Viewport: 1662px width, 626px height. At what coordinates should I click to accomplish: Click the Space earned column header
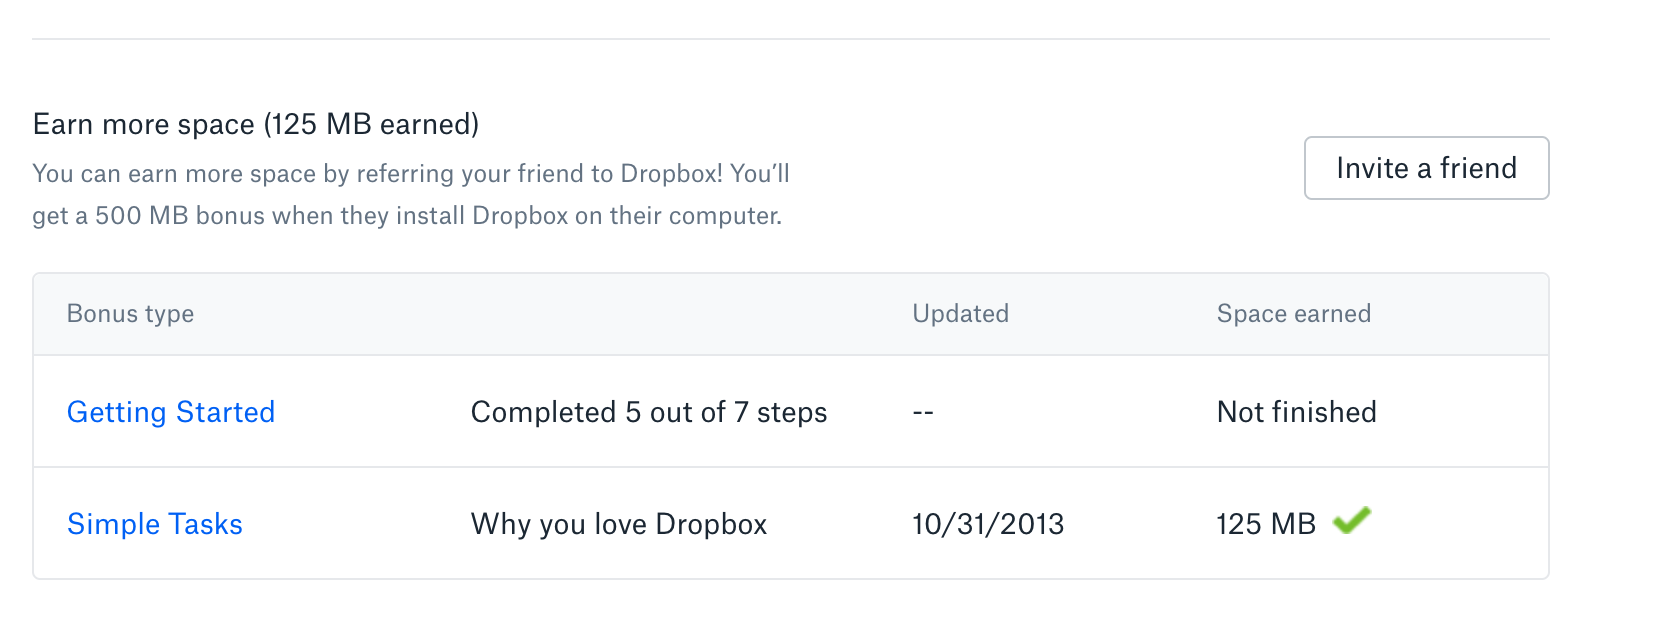(1294, 314)
